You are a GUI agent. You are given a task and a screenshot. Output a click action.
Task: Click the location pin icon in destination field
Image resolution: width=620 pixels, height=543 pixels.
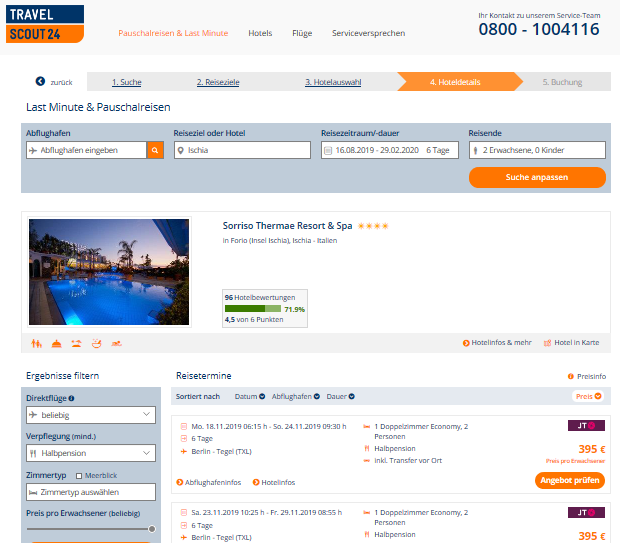(181, 150)
